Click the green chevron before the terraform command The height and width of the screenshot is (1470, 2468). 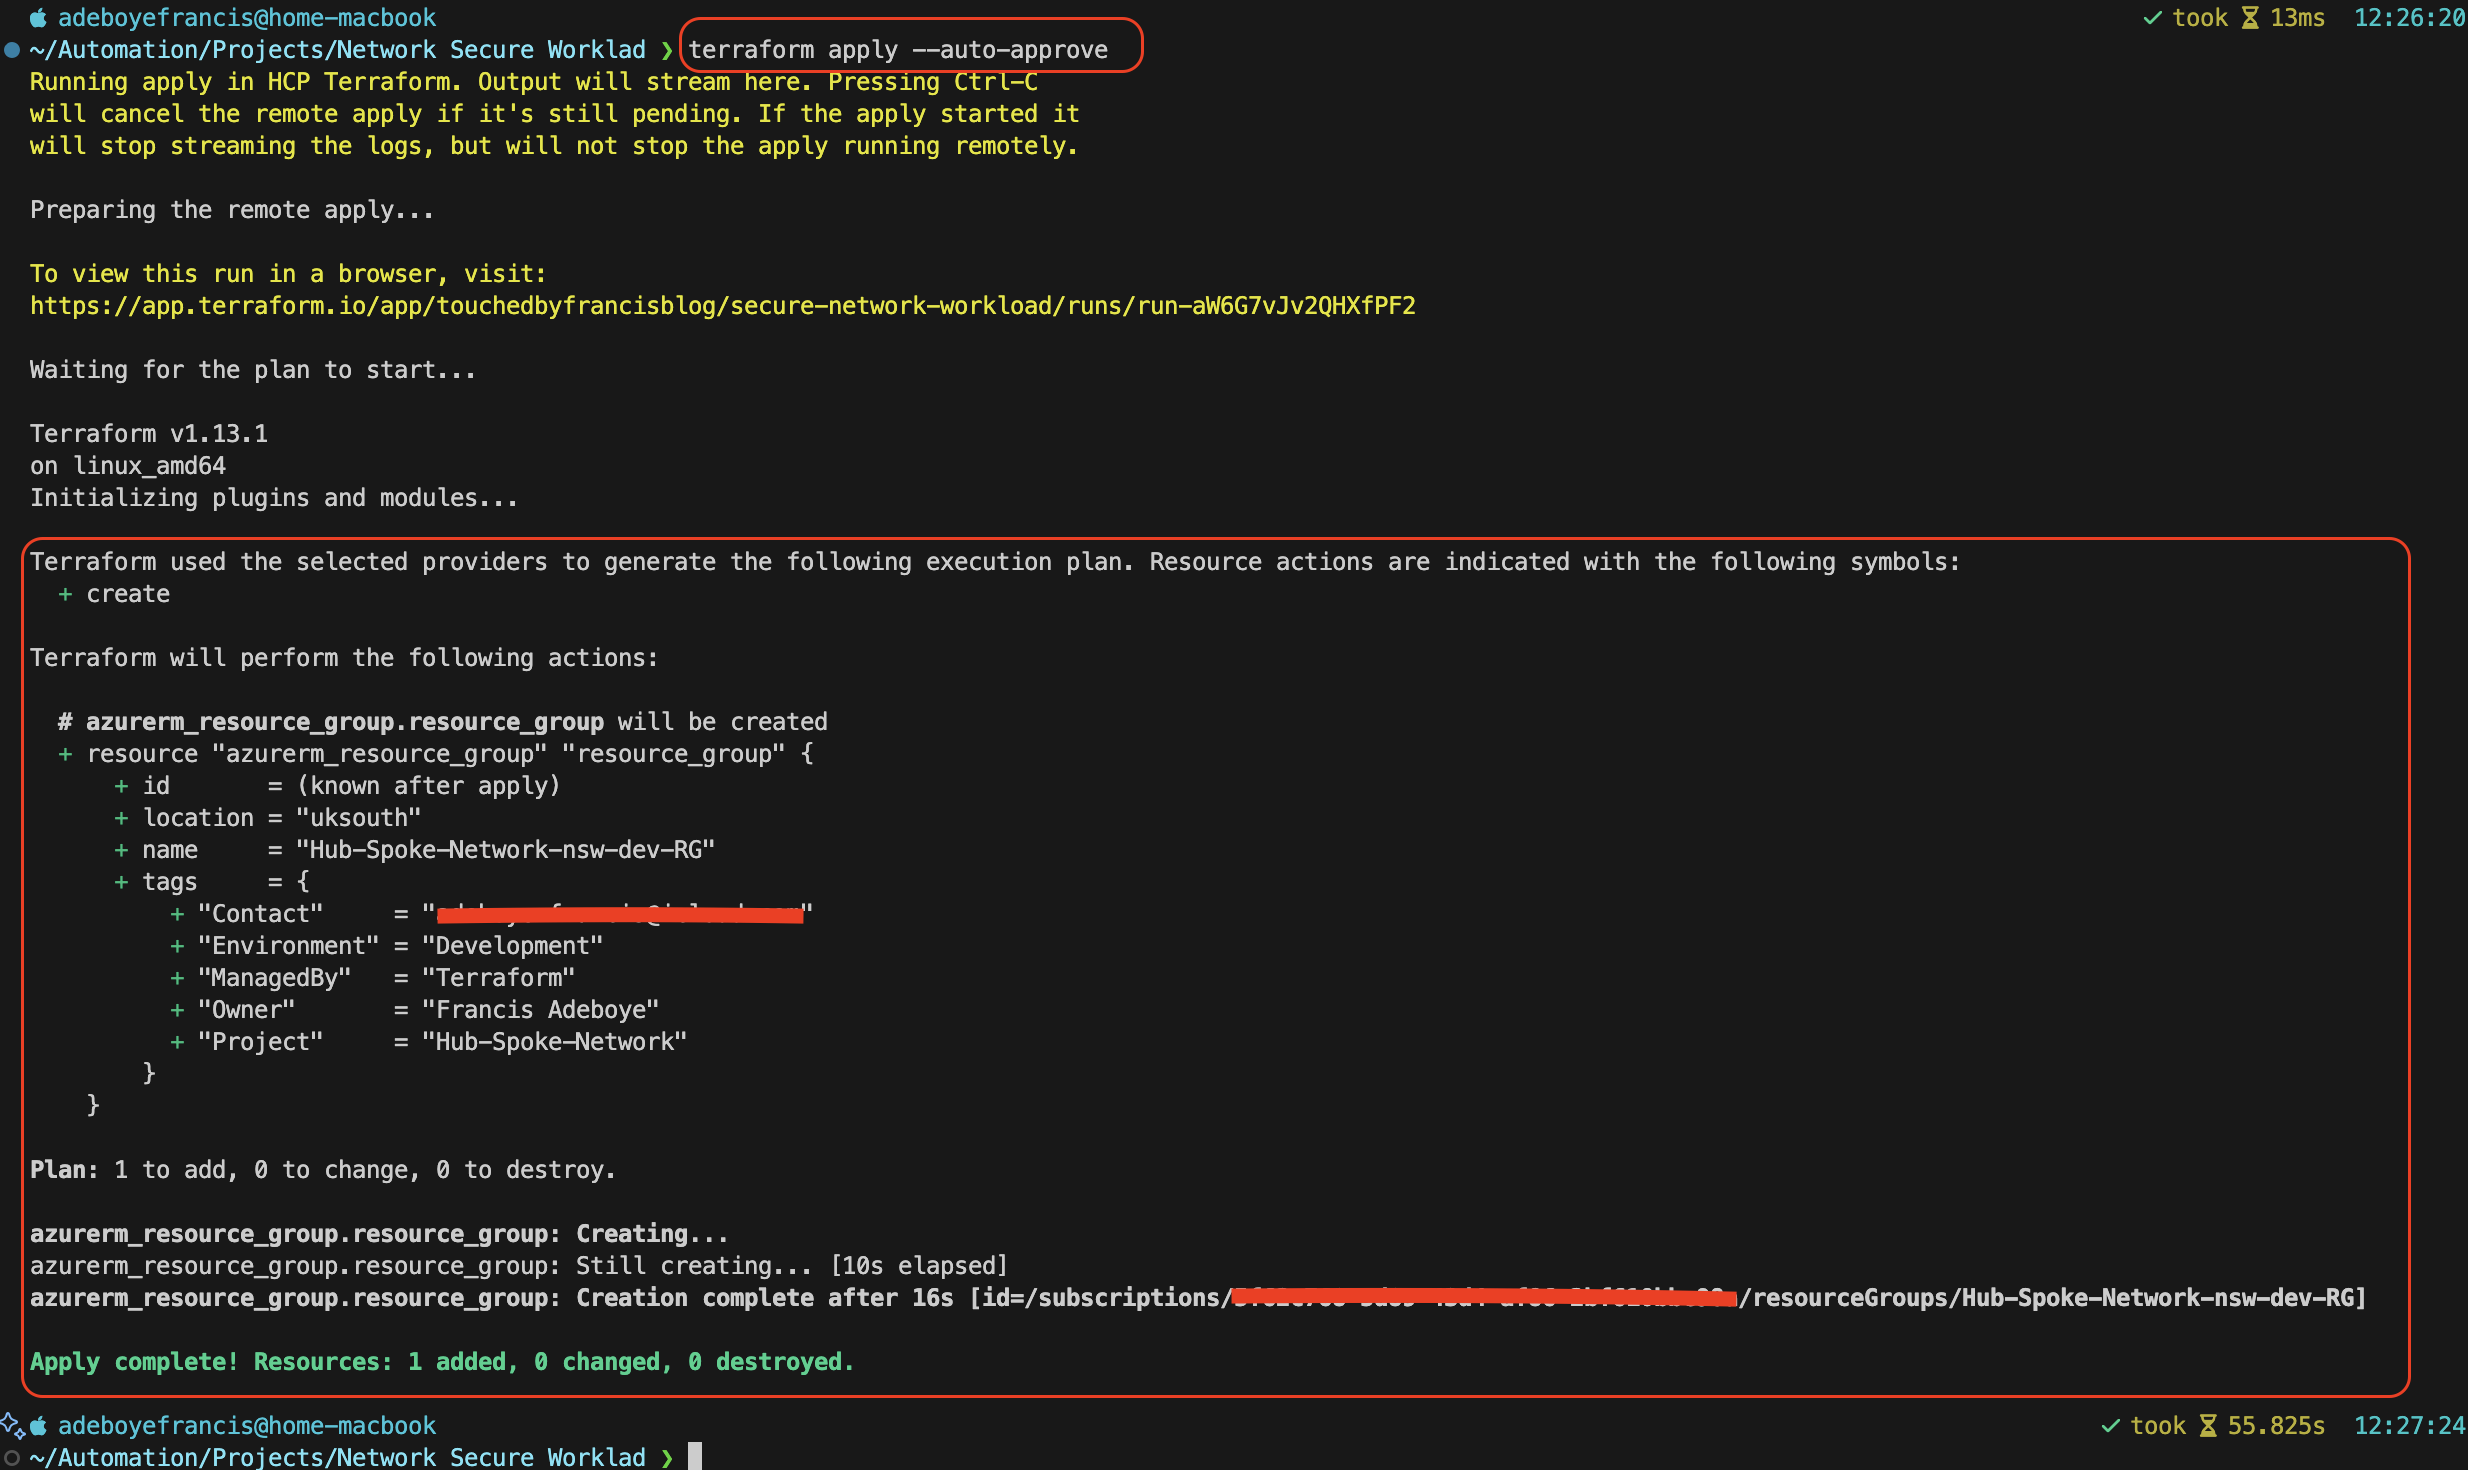(666, 49)
